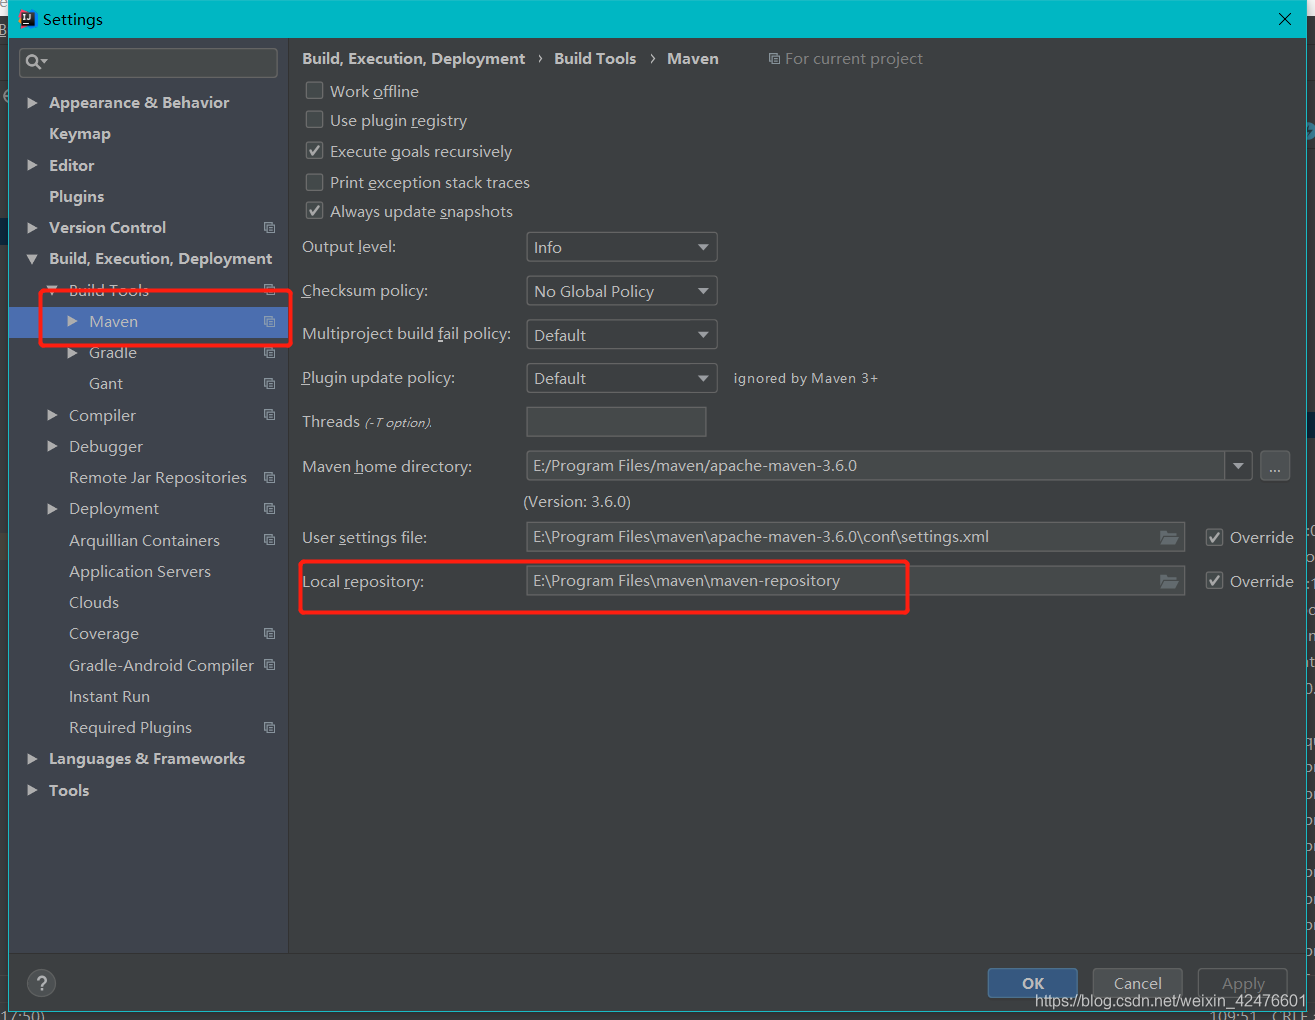The image size is (1315, 1020).
Task: Enable Use plugin registry checkbox
Action: click(314, 120)
